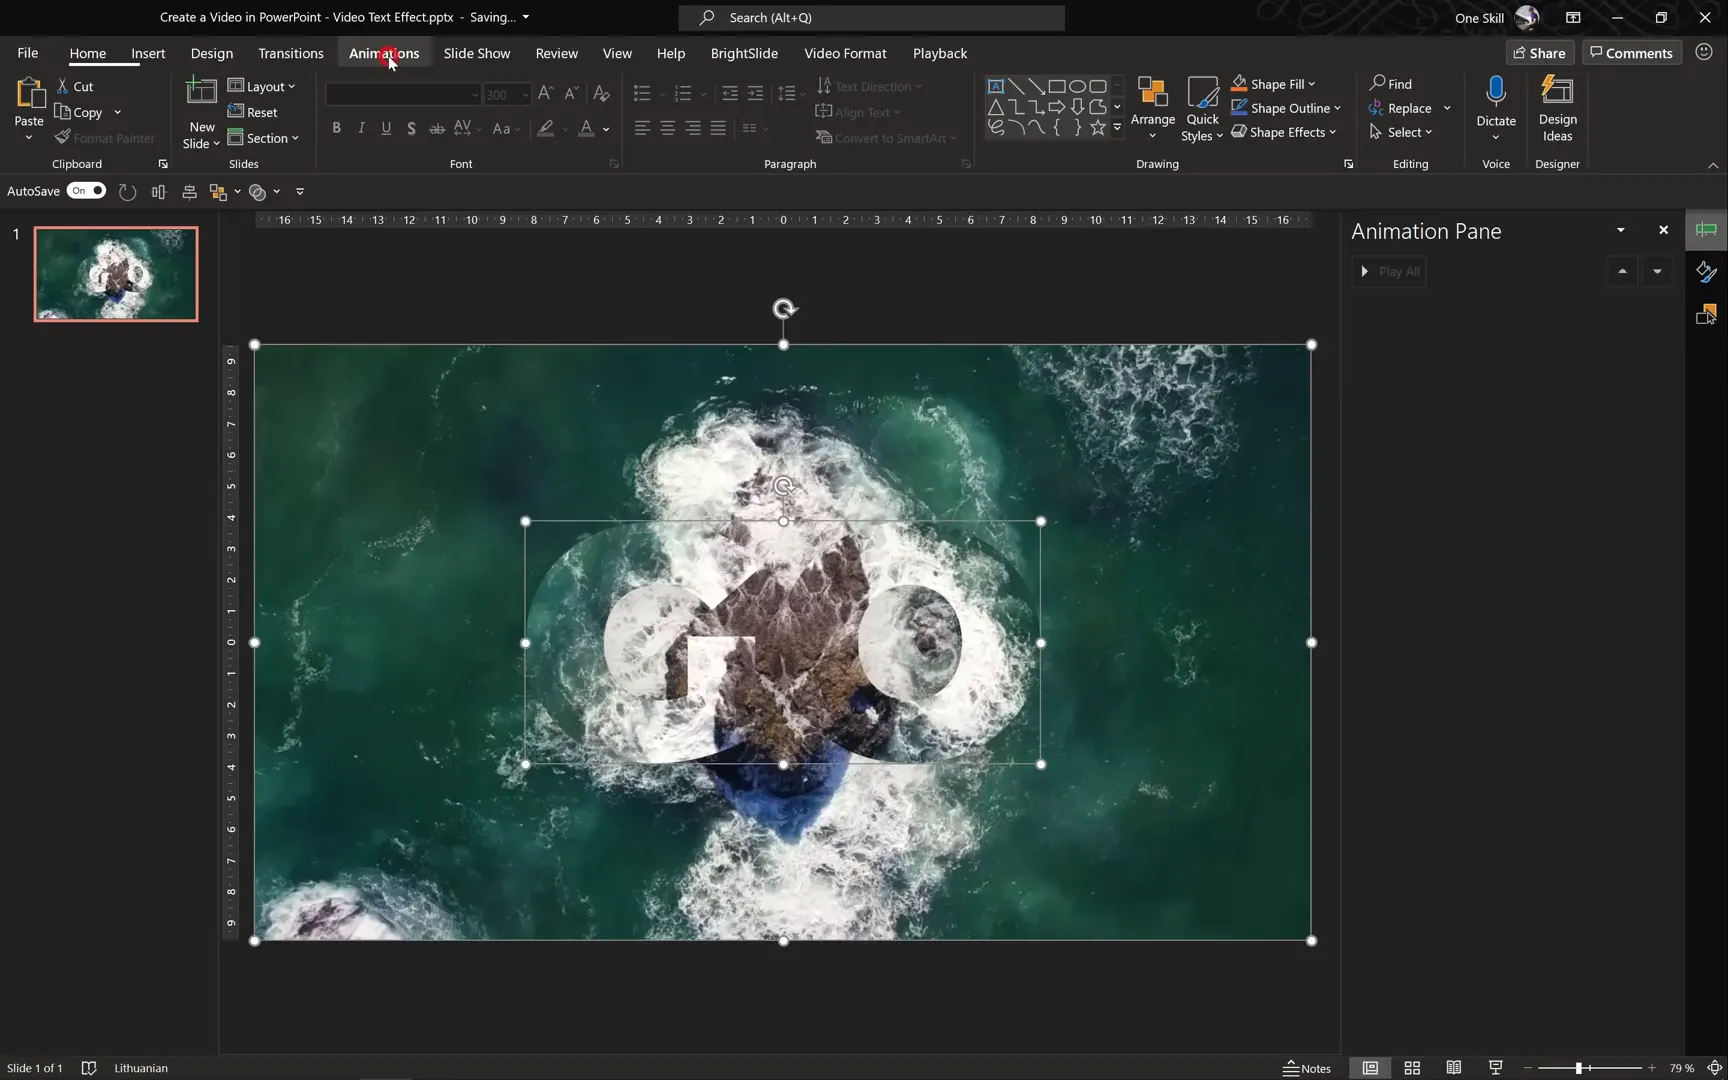Open the Comments pane

point(1632,52)
